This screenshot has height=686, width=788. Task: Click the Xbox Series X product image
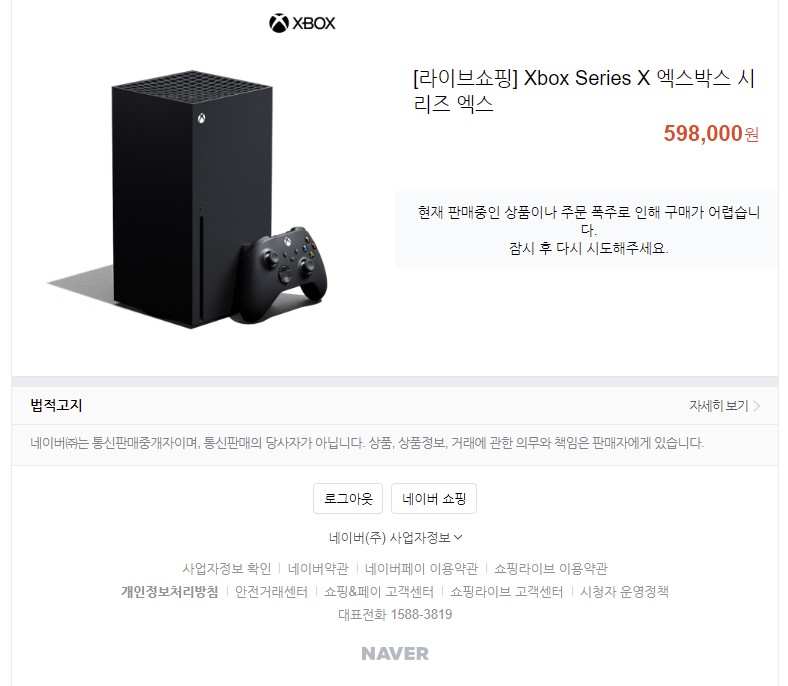tap(187, 200)
